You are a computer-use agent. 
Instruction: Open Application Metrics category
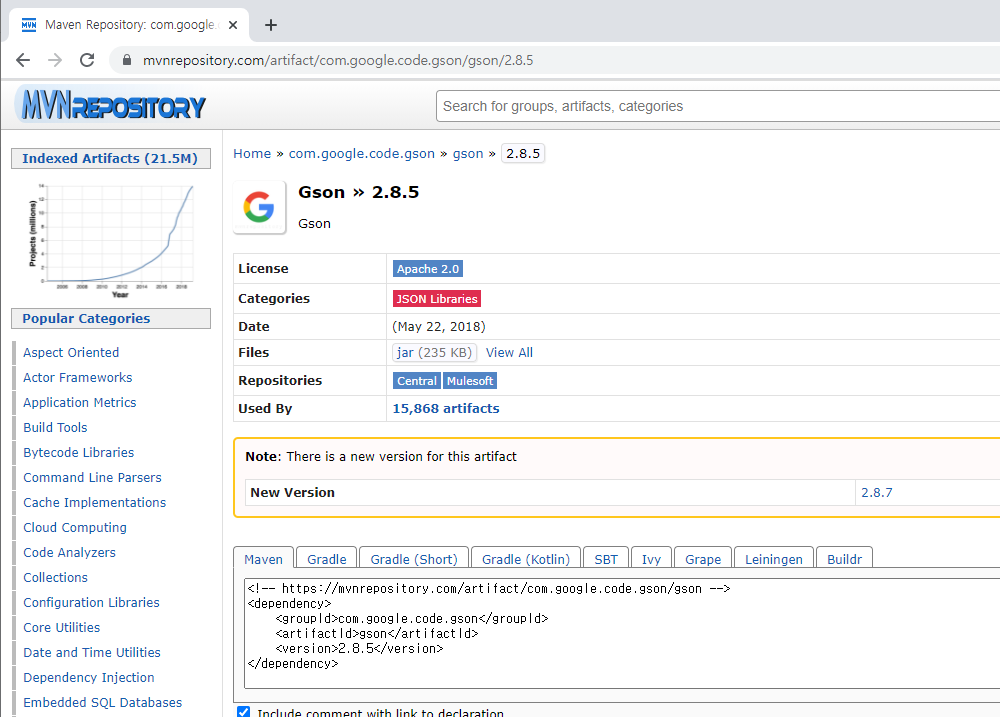(x=80, y=403)
